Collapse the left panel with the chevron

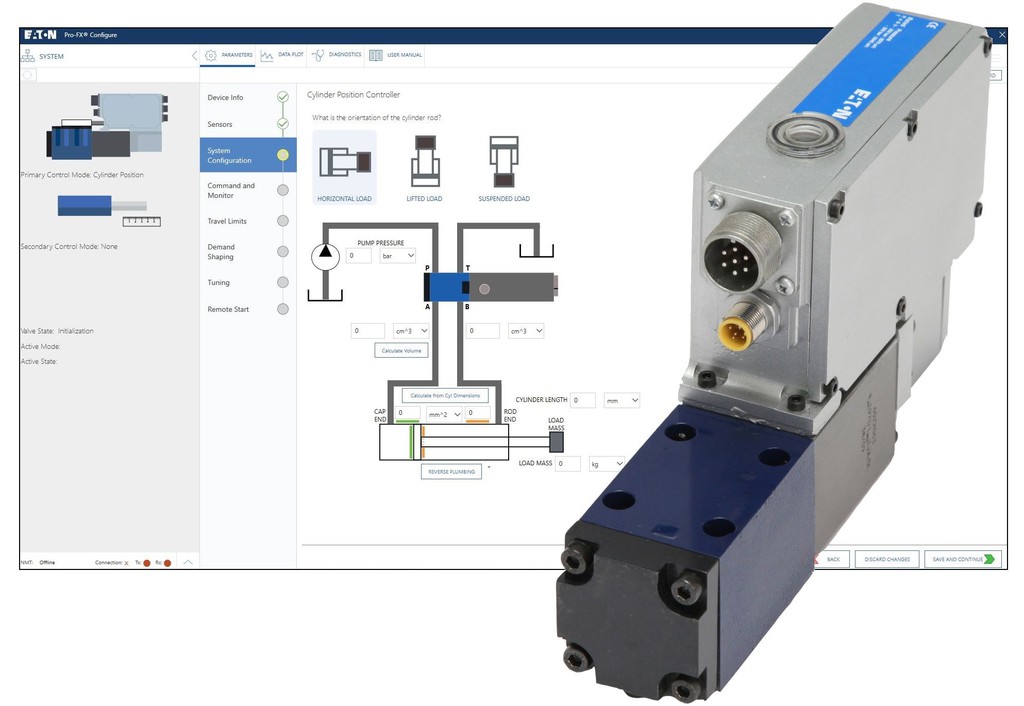point(194,56)
